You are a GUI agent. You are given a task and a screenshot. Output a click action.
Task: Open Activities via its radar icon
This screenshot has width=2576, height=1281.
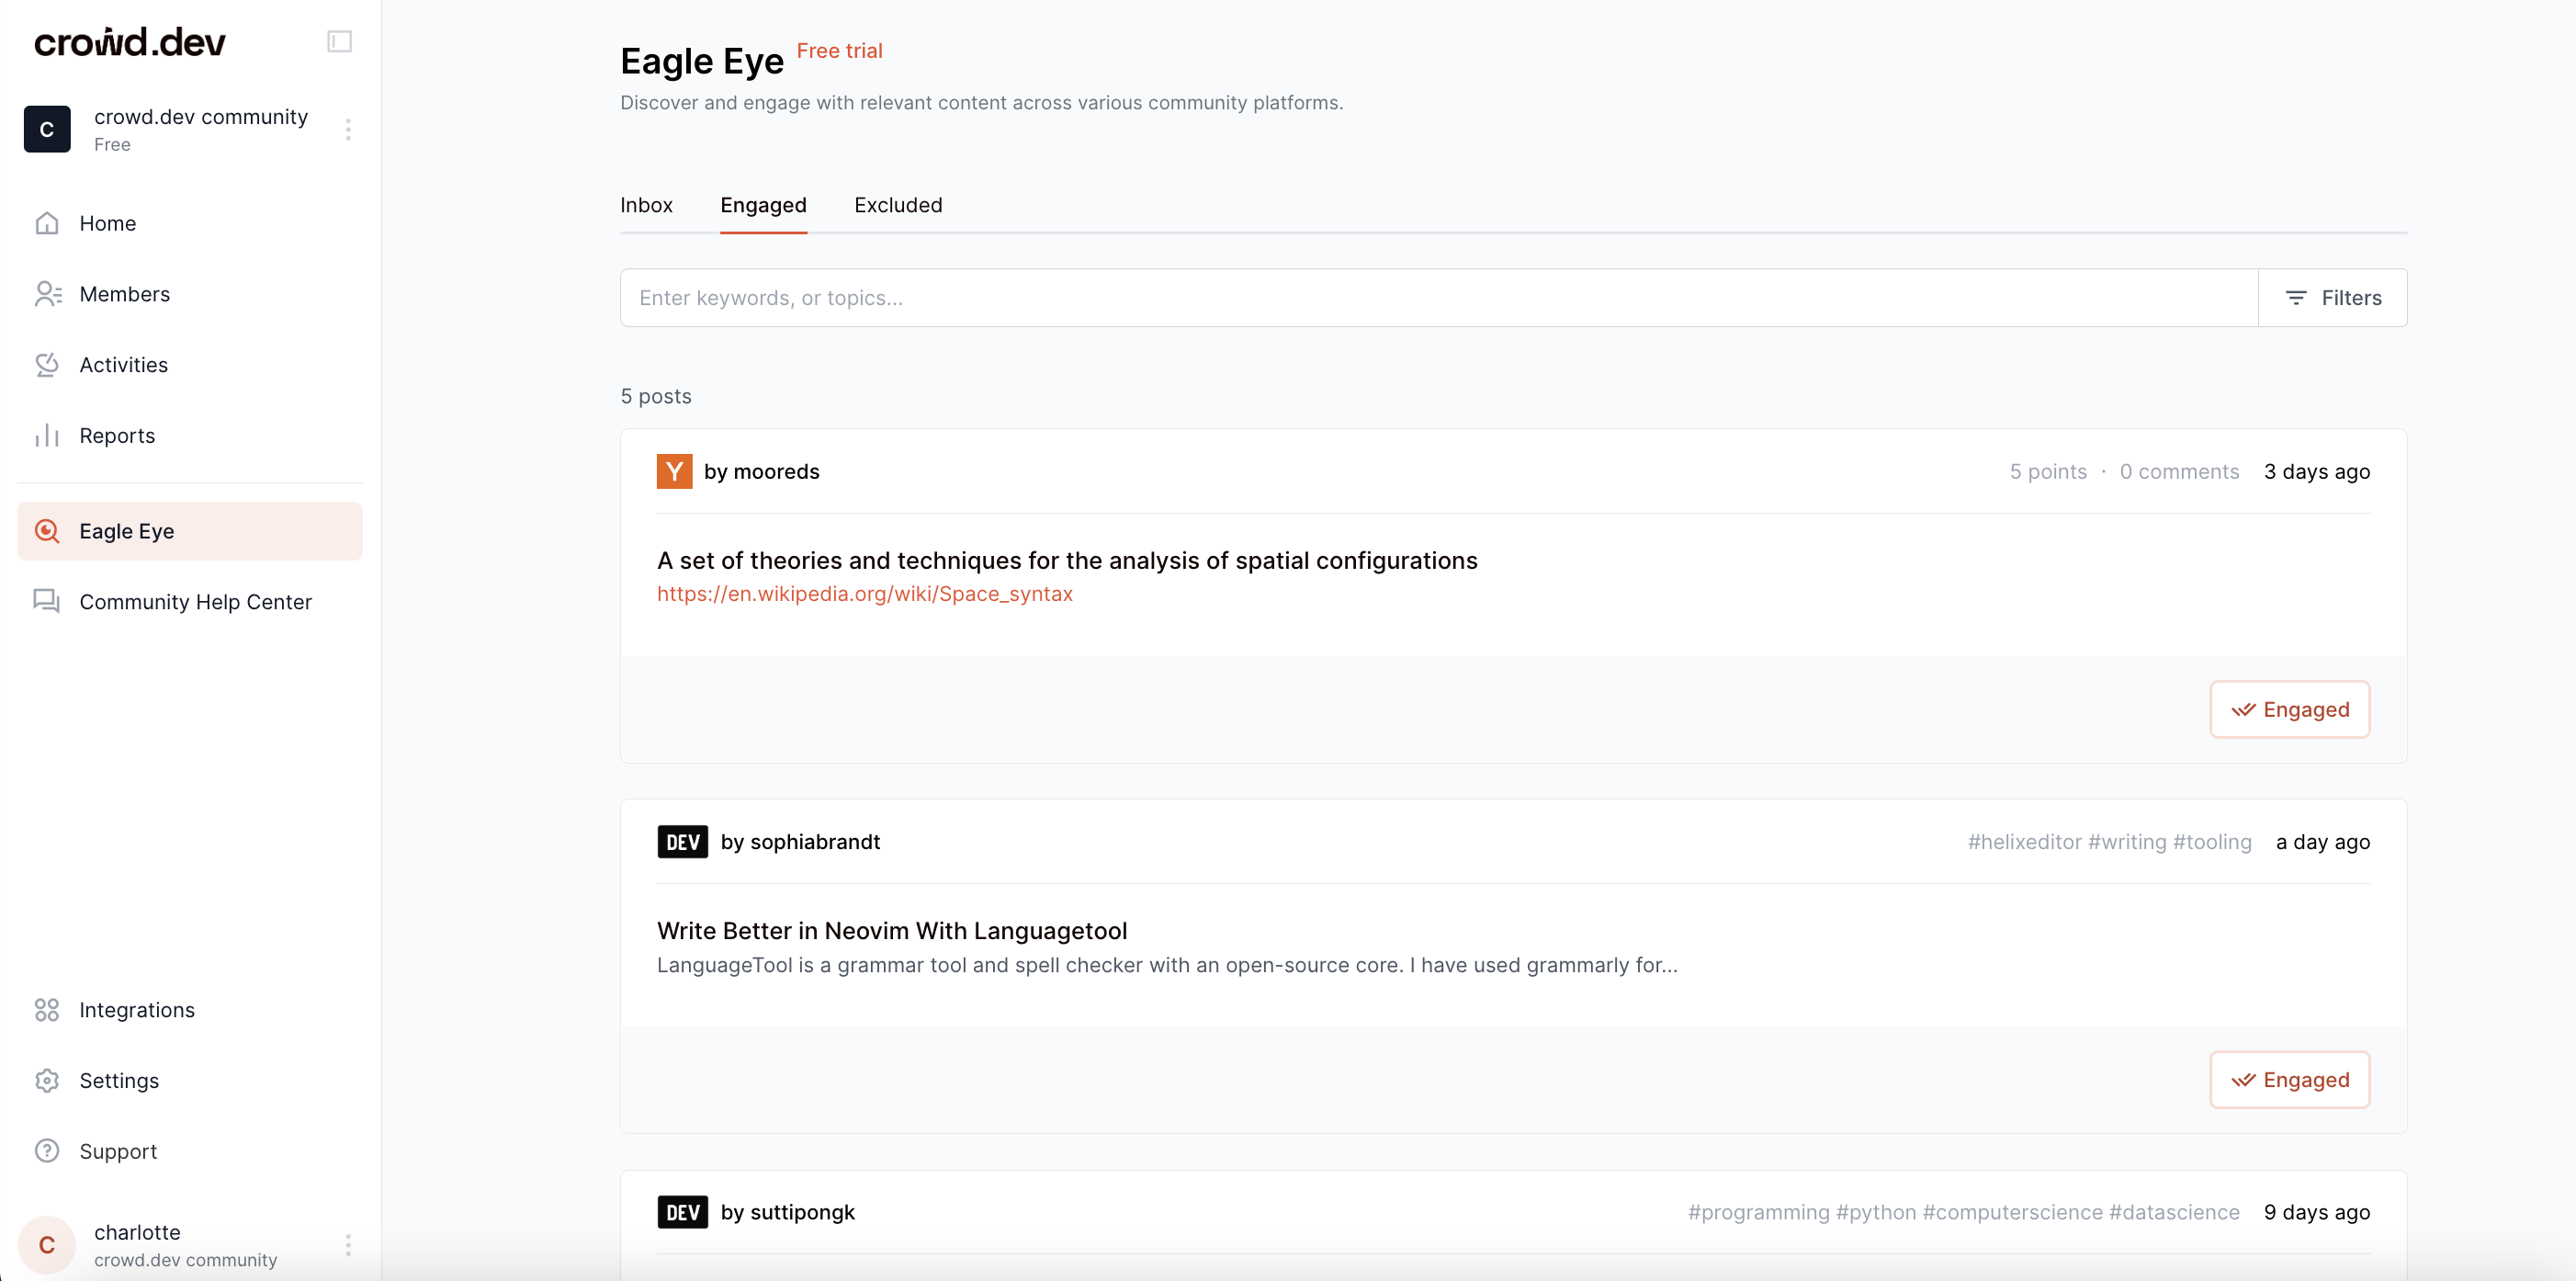coord(47,365)
